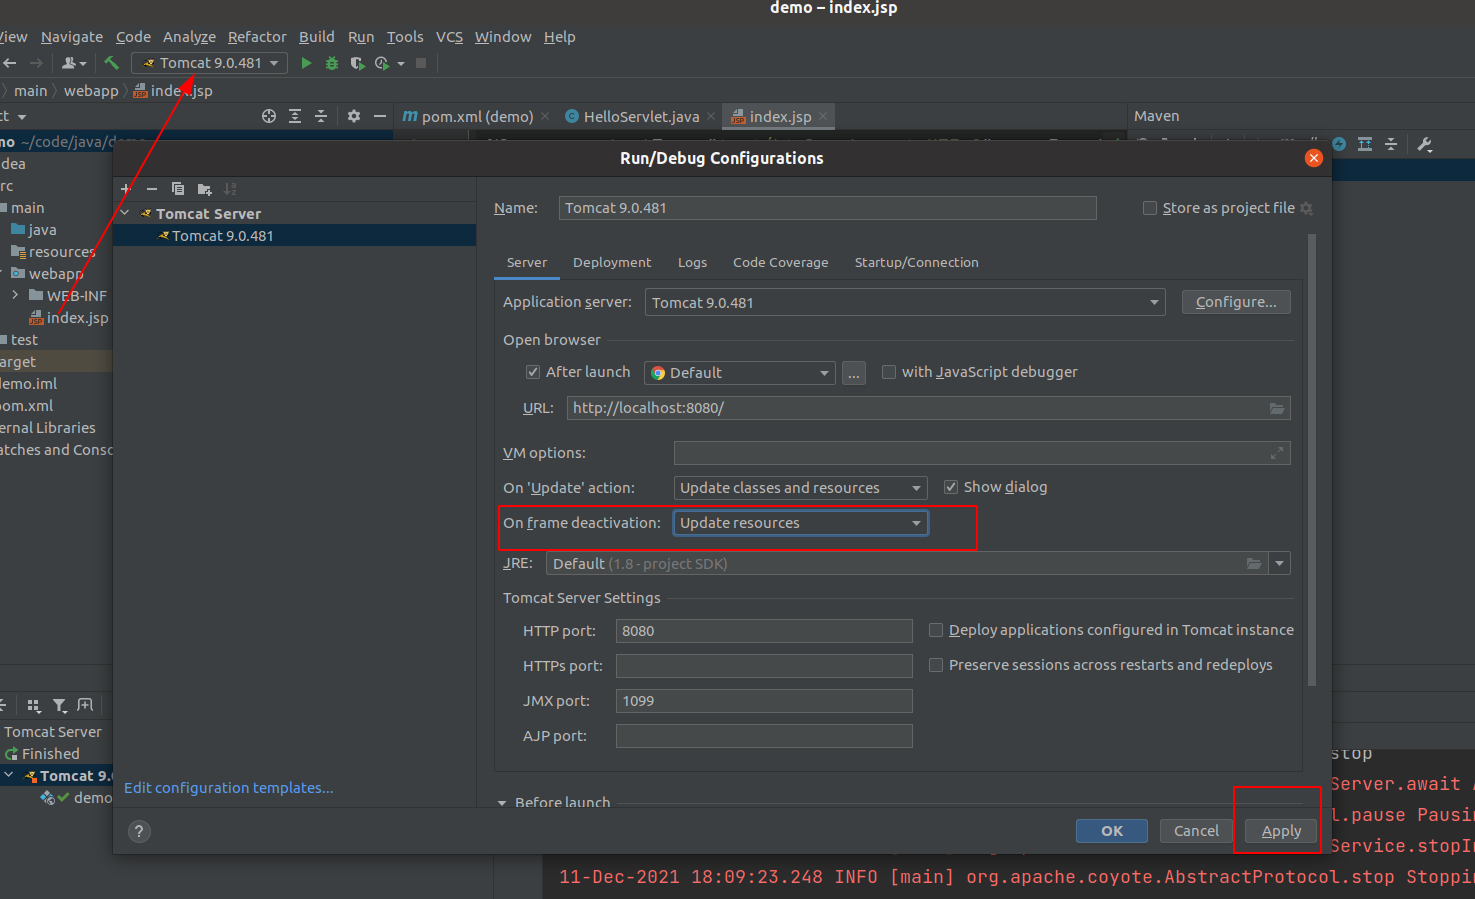Expand the VM options field
The image size is (1475, 899).
click(1277, 453)
